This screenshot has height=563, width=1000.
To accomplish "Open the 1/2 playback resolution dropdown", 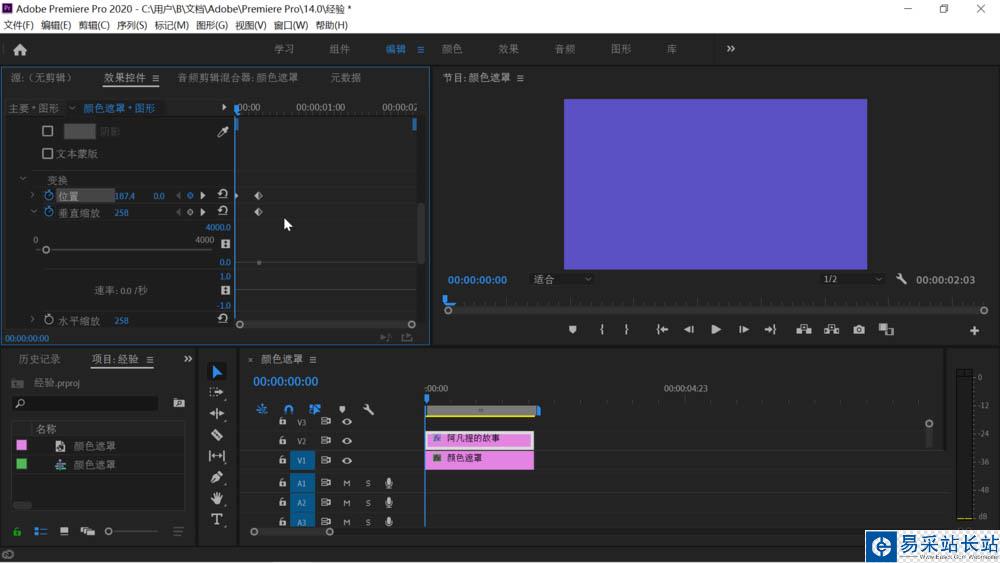I will click(852, 279).
